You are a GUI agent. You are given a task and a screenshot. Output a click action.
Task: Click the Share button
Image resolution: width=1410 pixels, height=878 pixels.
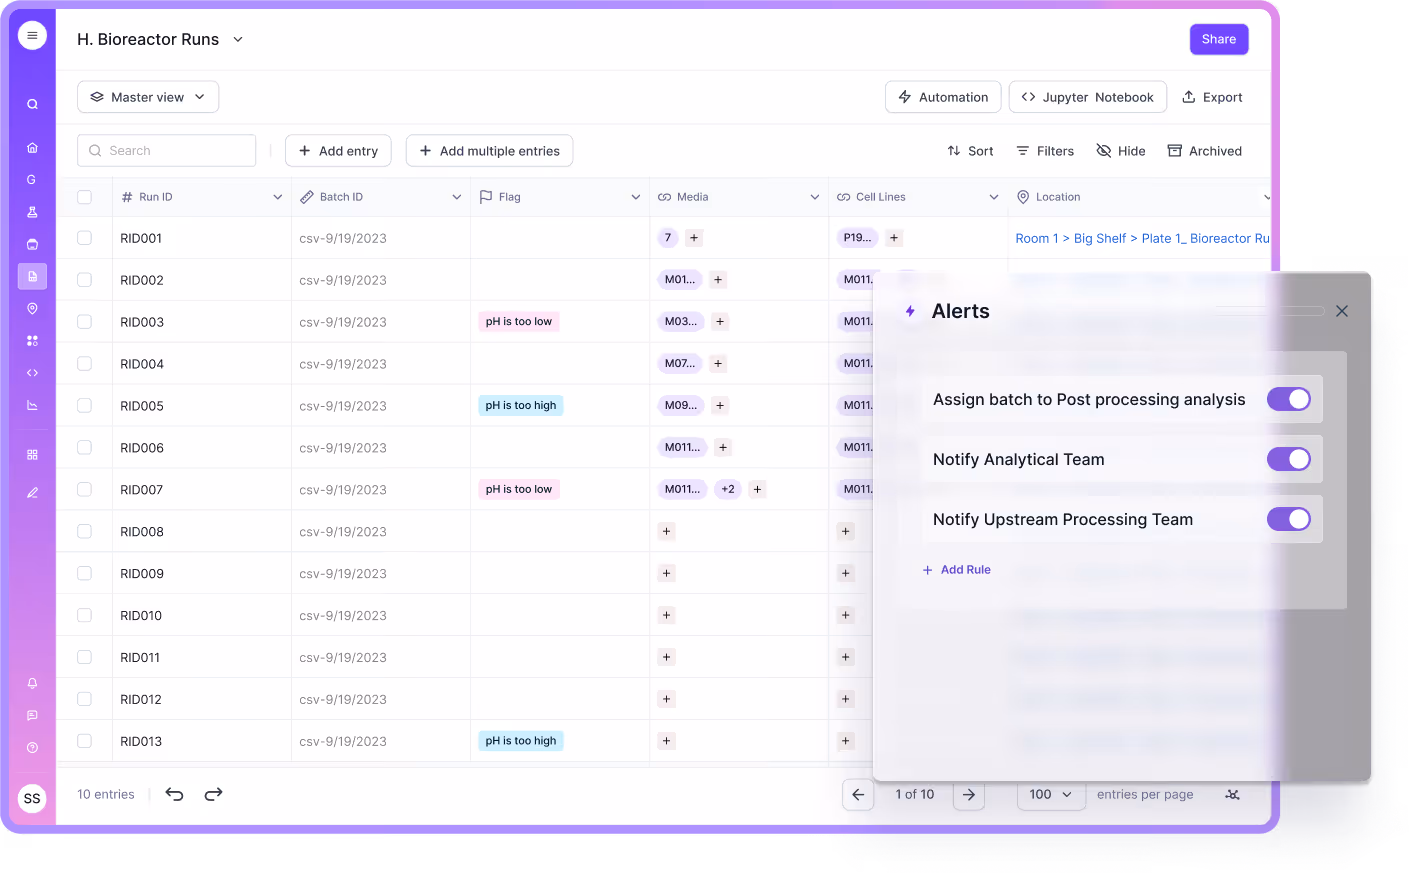click(x=1219, y=39)
